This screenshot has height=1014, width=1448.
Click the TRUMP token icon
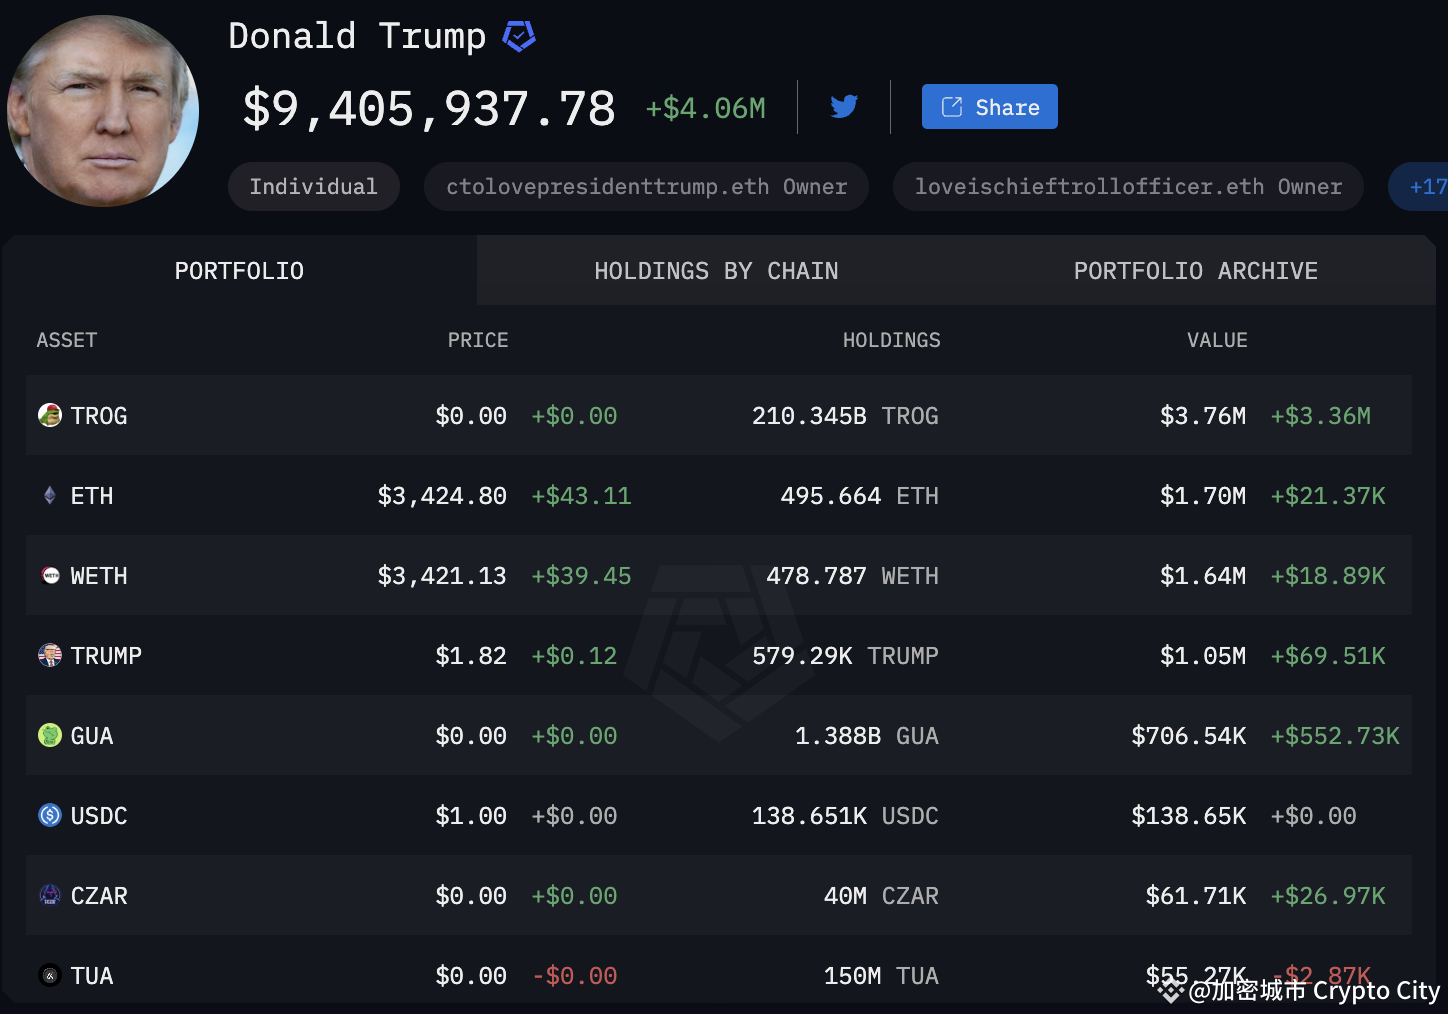[50, 655]
